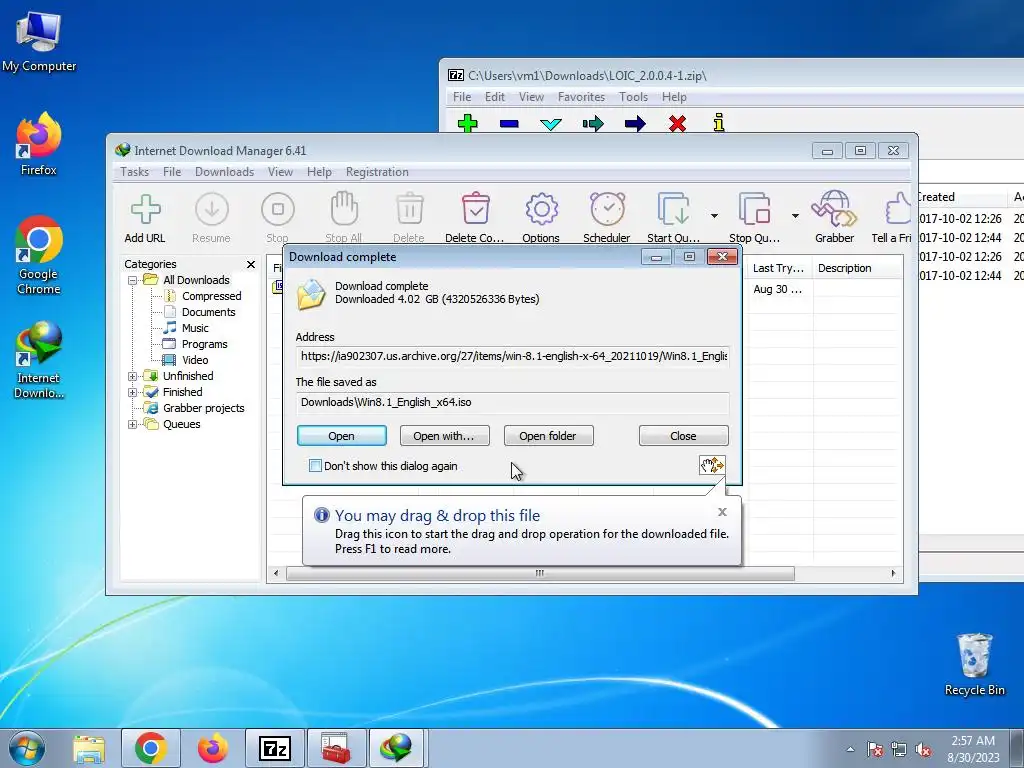Screen dimensions: 1024x768
Task: Select Grabber projects tree item
Action: (x=203, y=408)
